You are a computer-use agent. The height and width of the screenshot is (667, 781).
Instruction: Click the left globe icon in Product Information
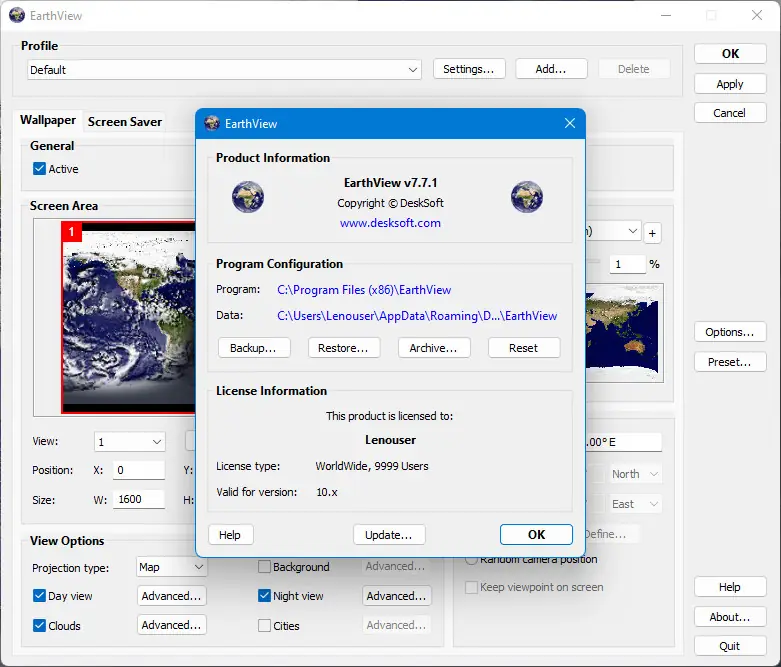247,197
